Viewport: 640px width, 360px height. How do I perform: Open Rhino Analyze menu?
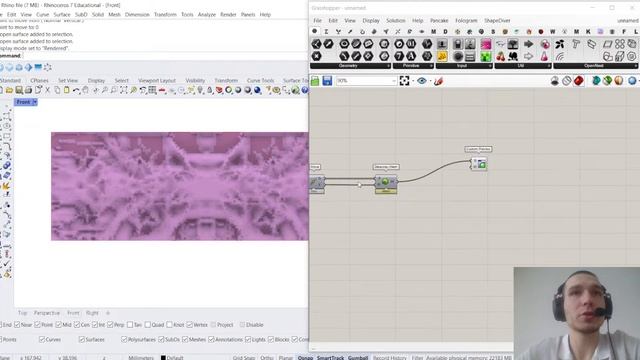(x=207, y=14)
